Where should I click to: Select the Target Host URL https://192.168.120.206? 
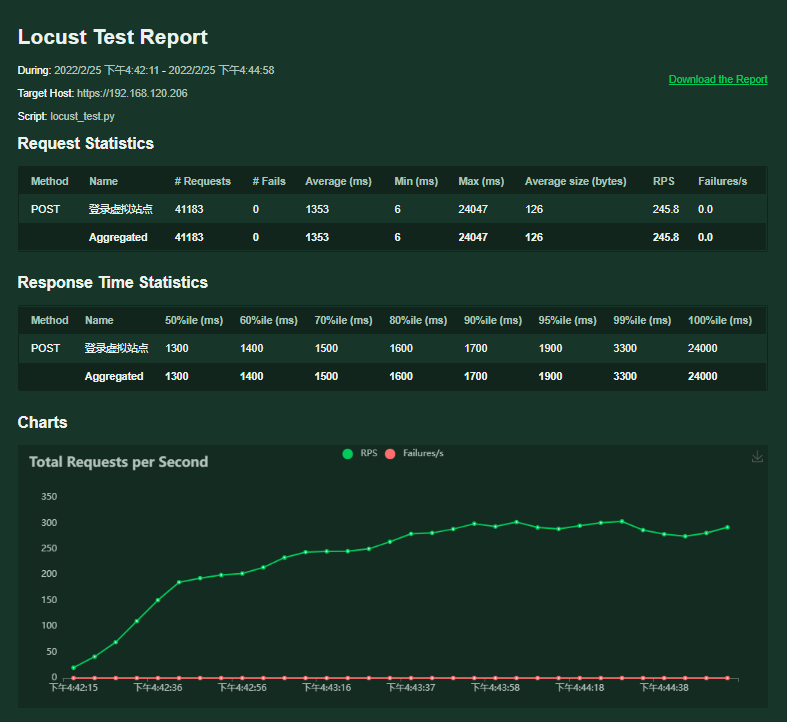click(x=132, y=93)
